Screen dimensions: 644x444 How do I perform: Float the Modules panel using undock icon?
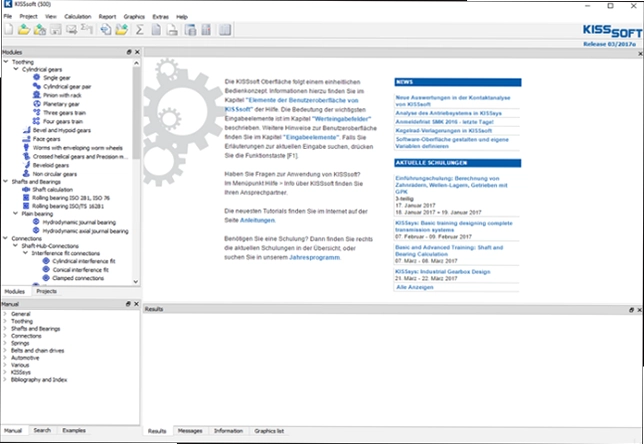point(129,52)
